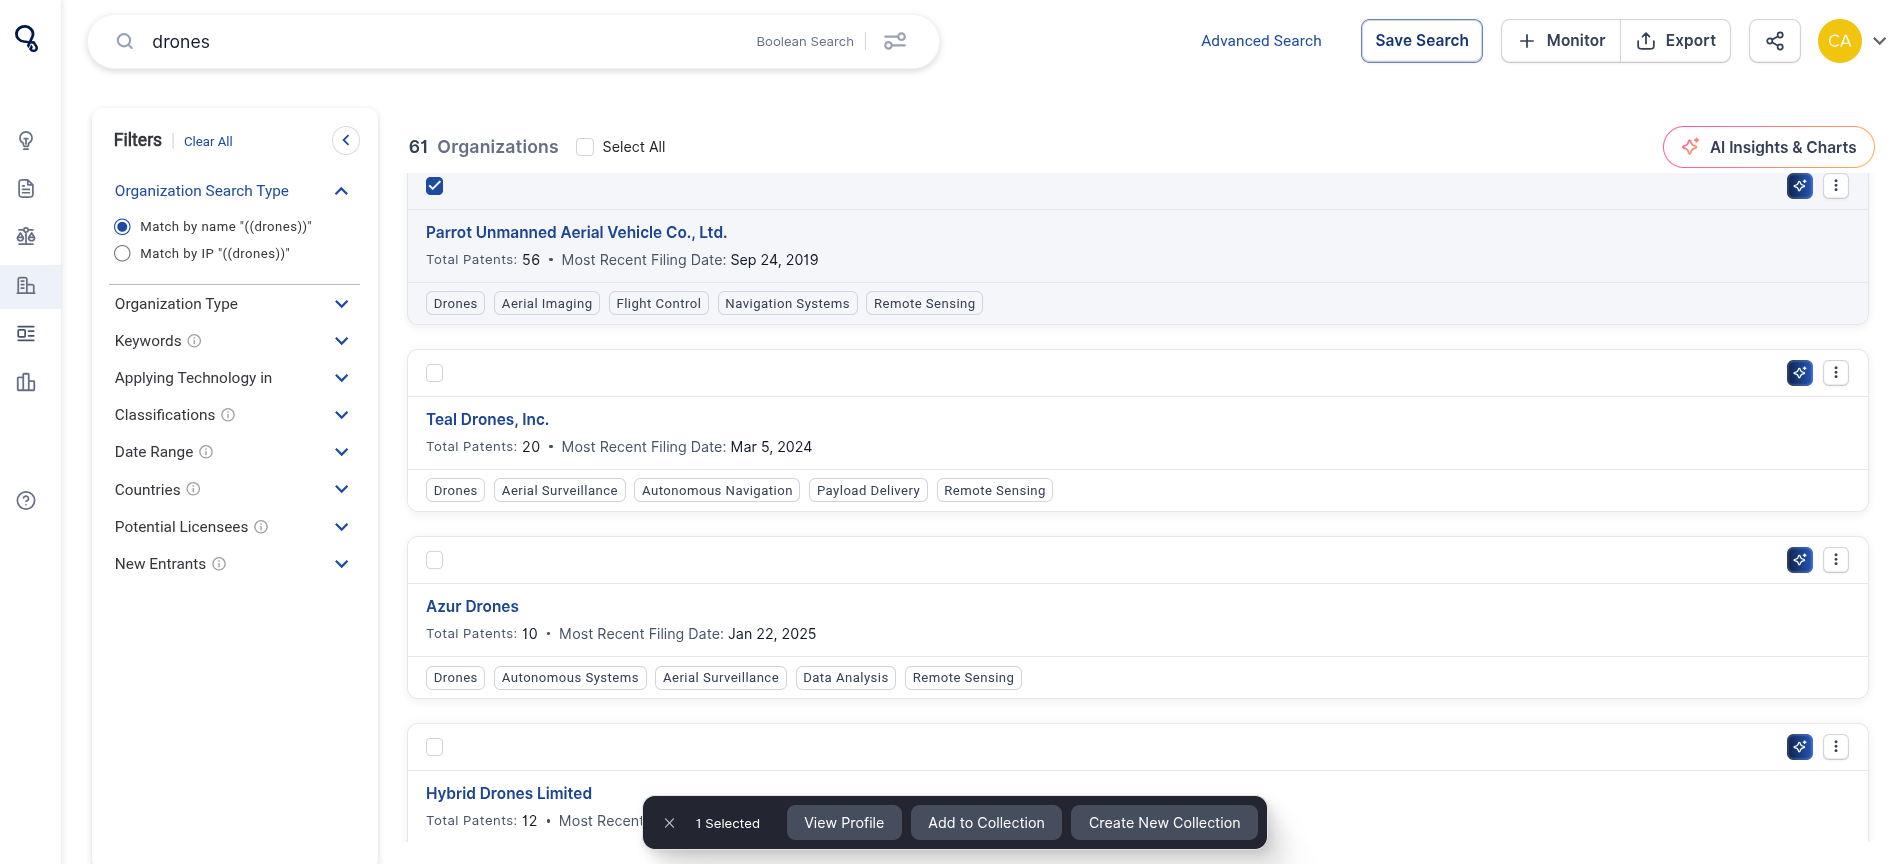Open AI insights for Teal Drones, Inc.
The width and height of the screenshot is (1893, 864).
[x=1800, y=373]
